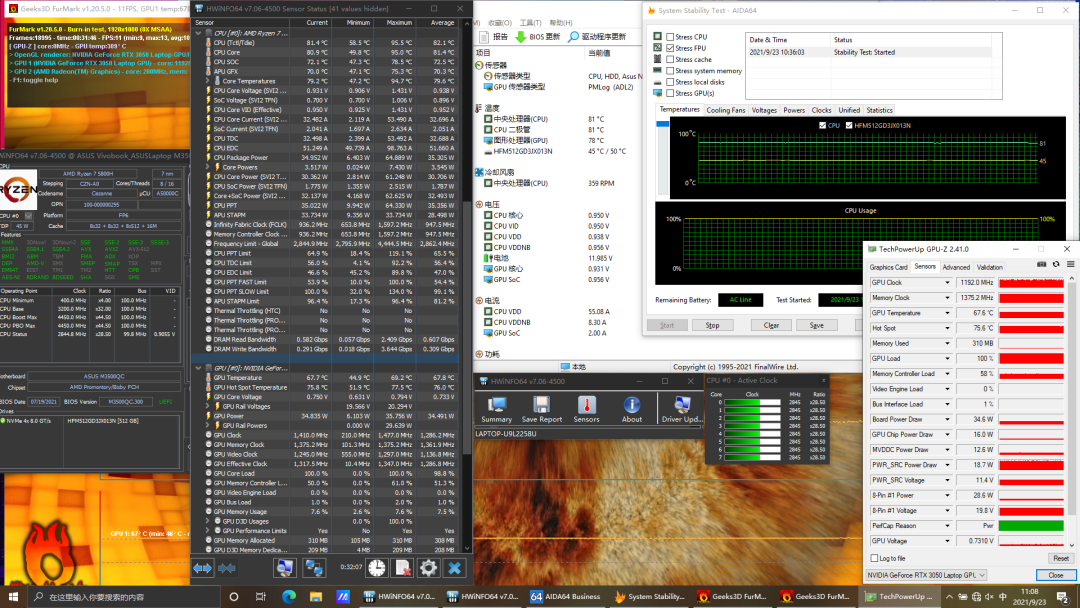Click the clock reset icon in sensor toolbar

(377, 567)
